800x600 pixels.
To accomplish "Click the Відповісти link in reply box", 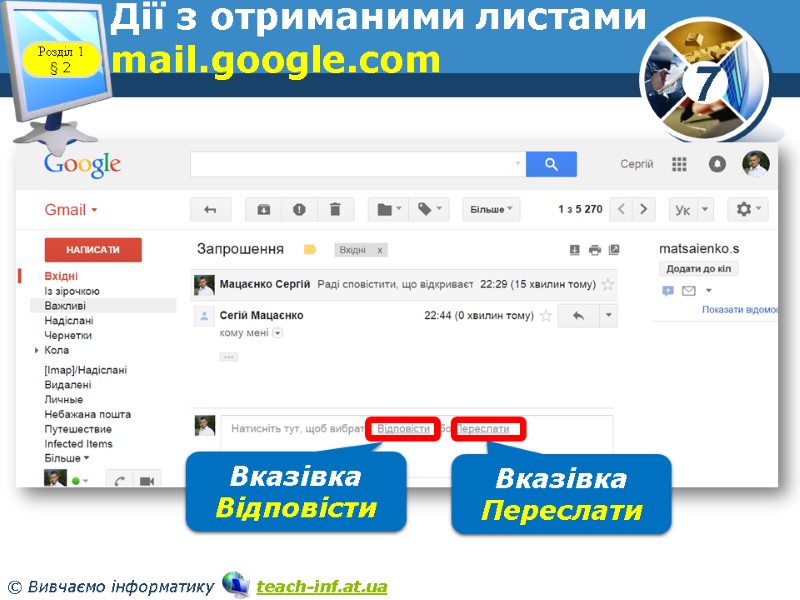I will pos(404,428).
